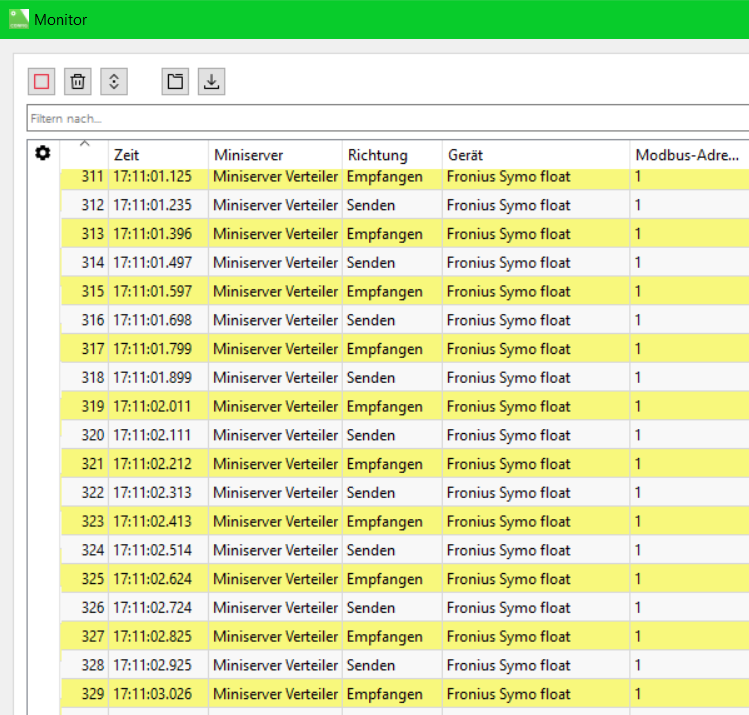Clear the monitor log with trash icon
The width and height of the screenshot is (749, 715).
point(78,82)
